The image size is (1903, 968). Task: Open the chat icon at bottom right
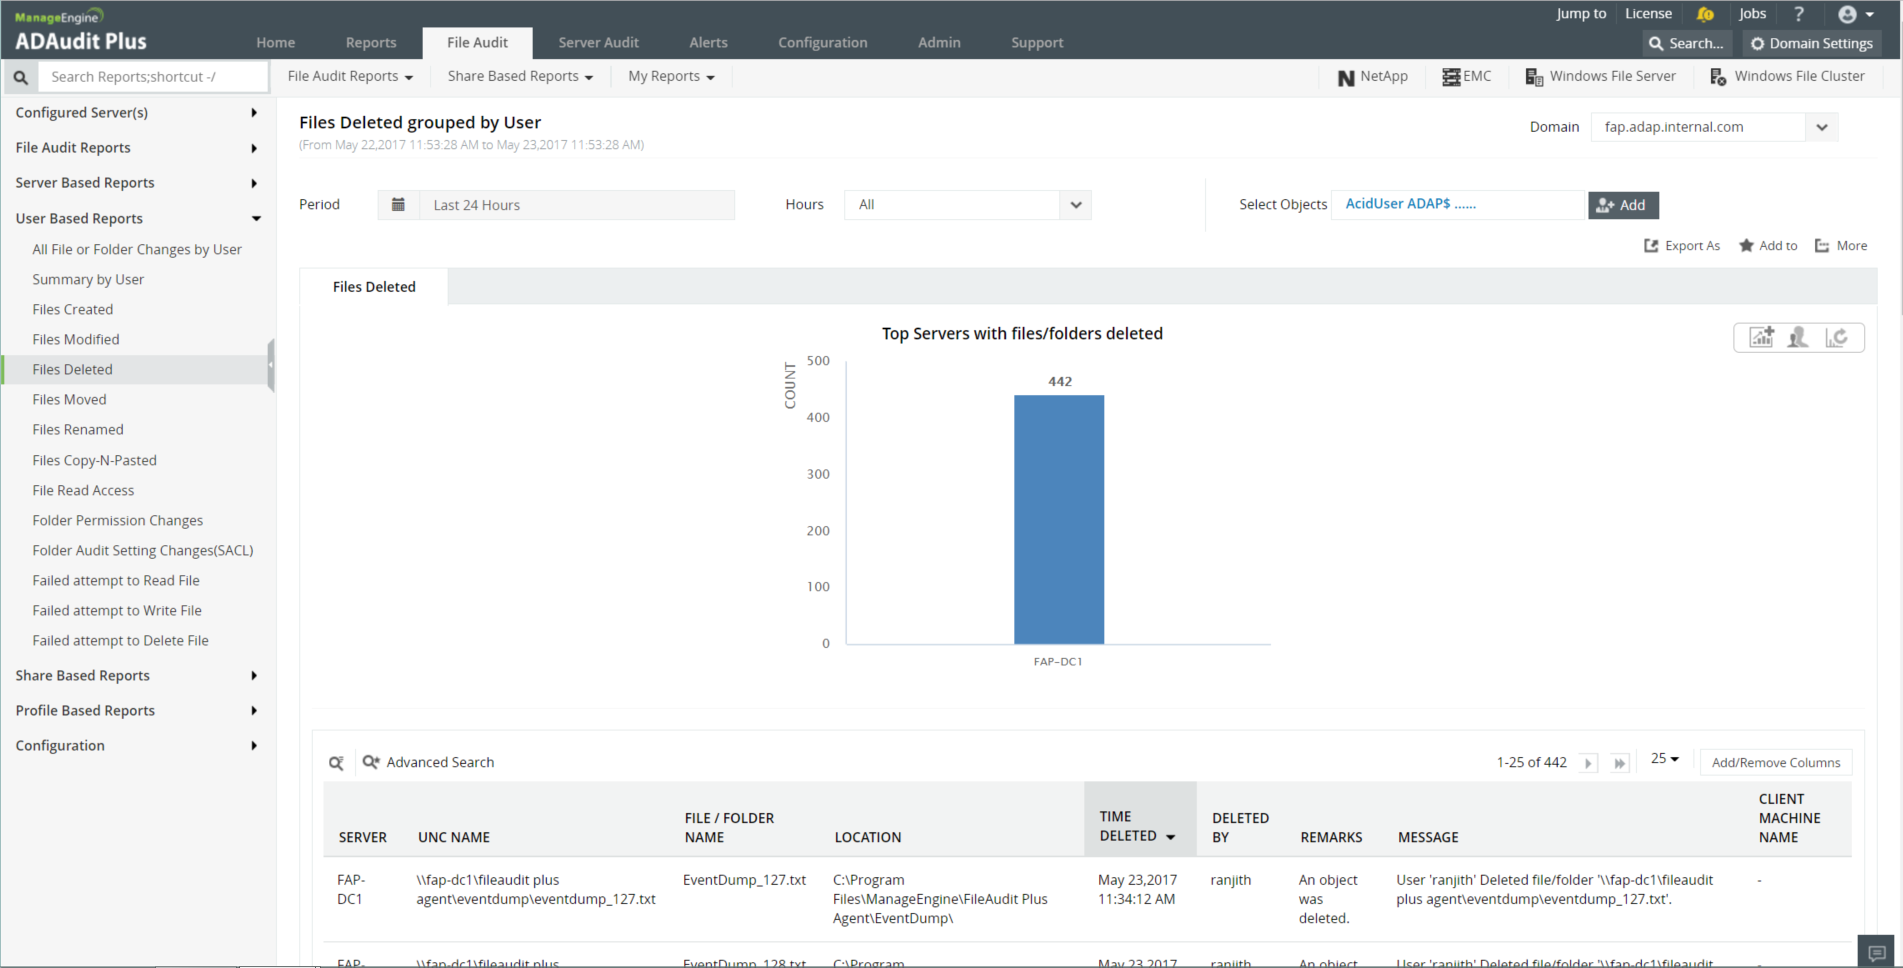point(1877,952)
